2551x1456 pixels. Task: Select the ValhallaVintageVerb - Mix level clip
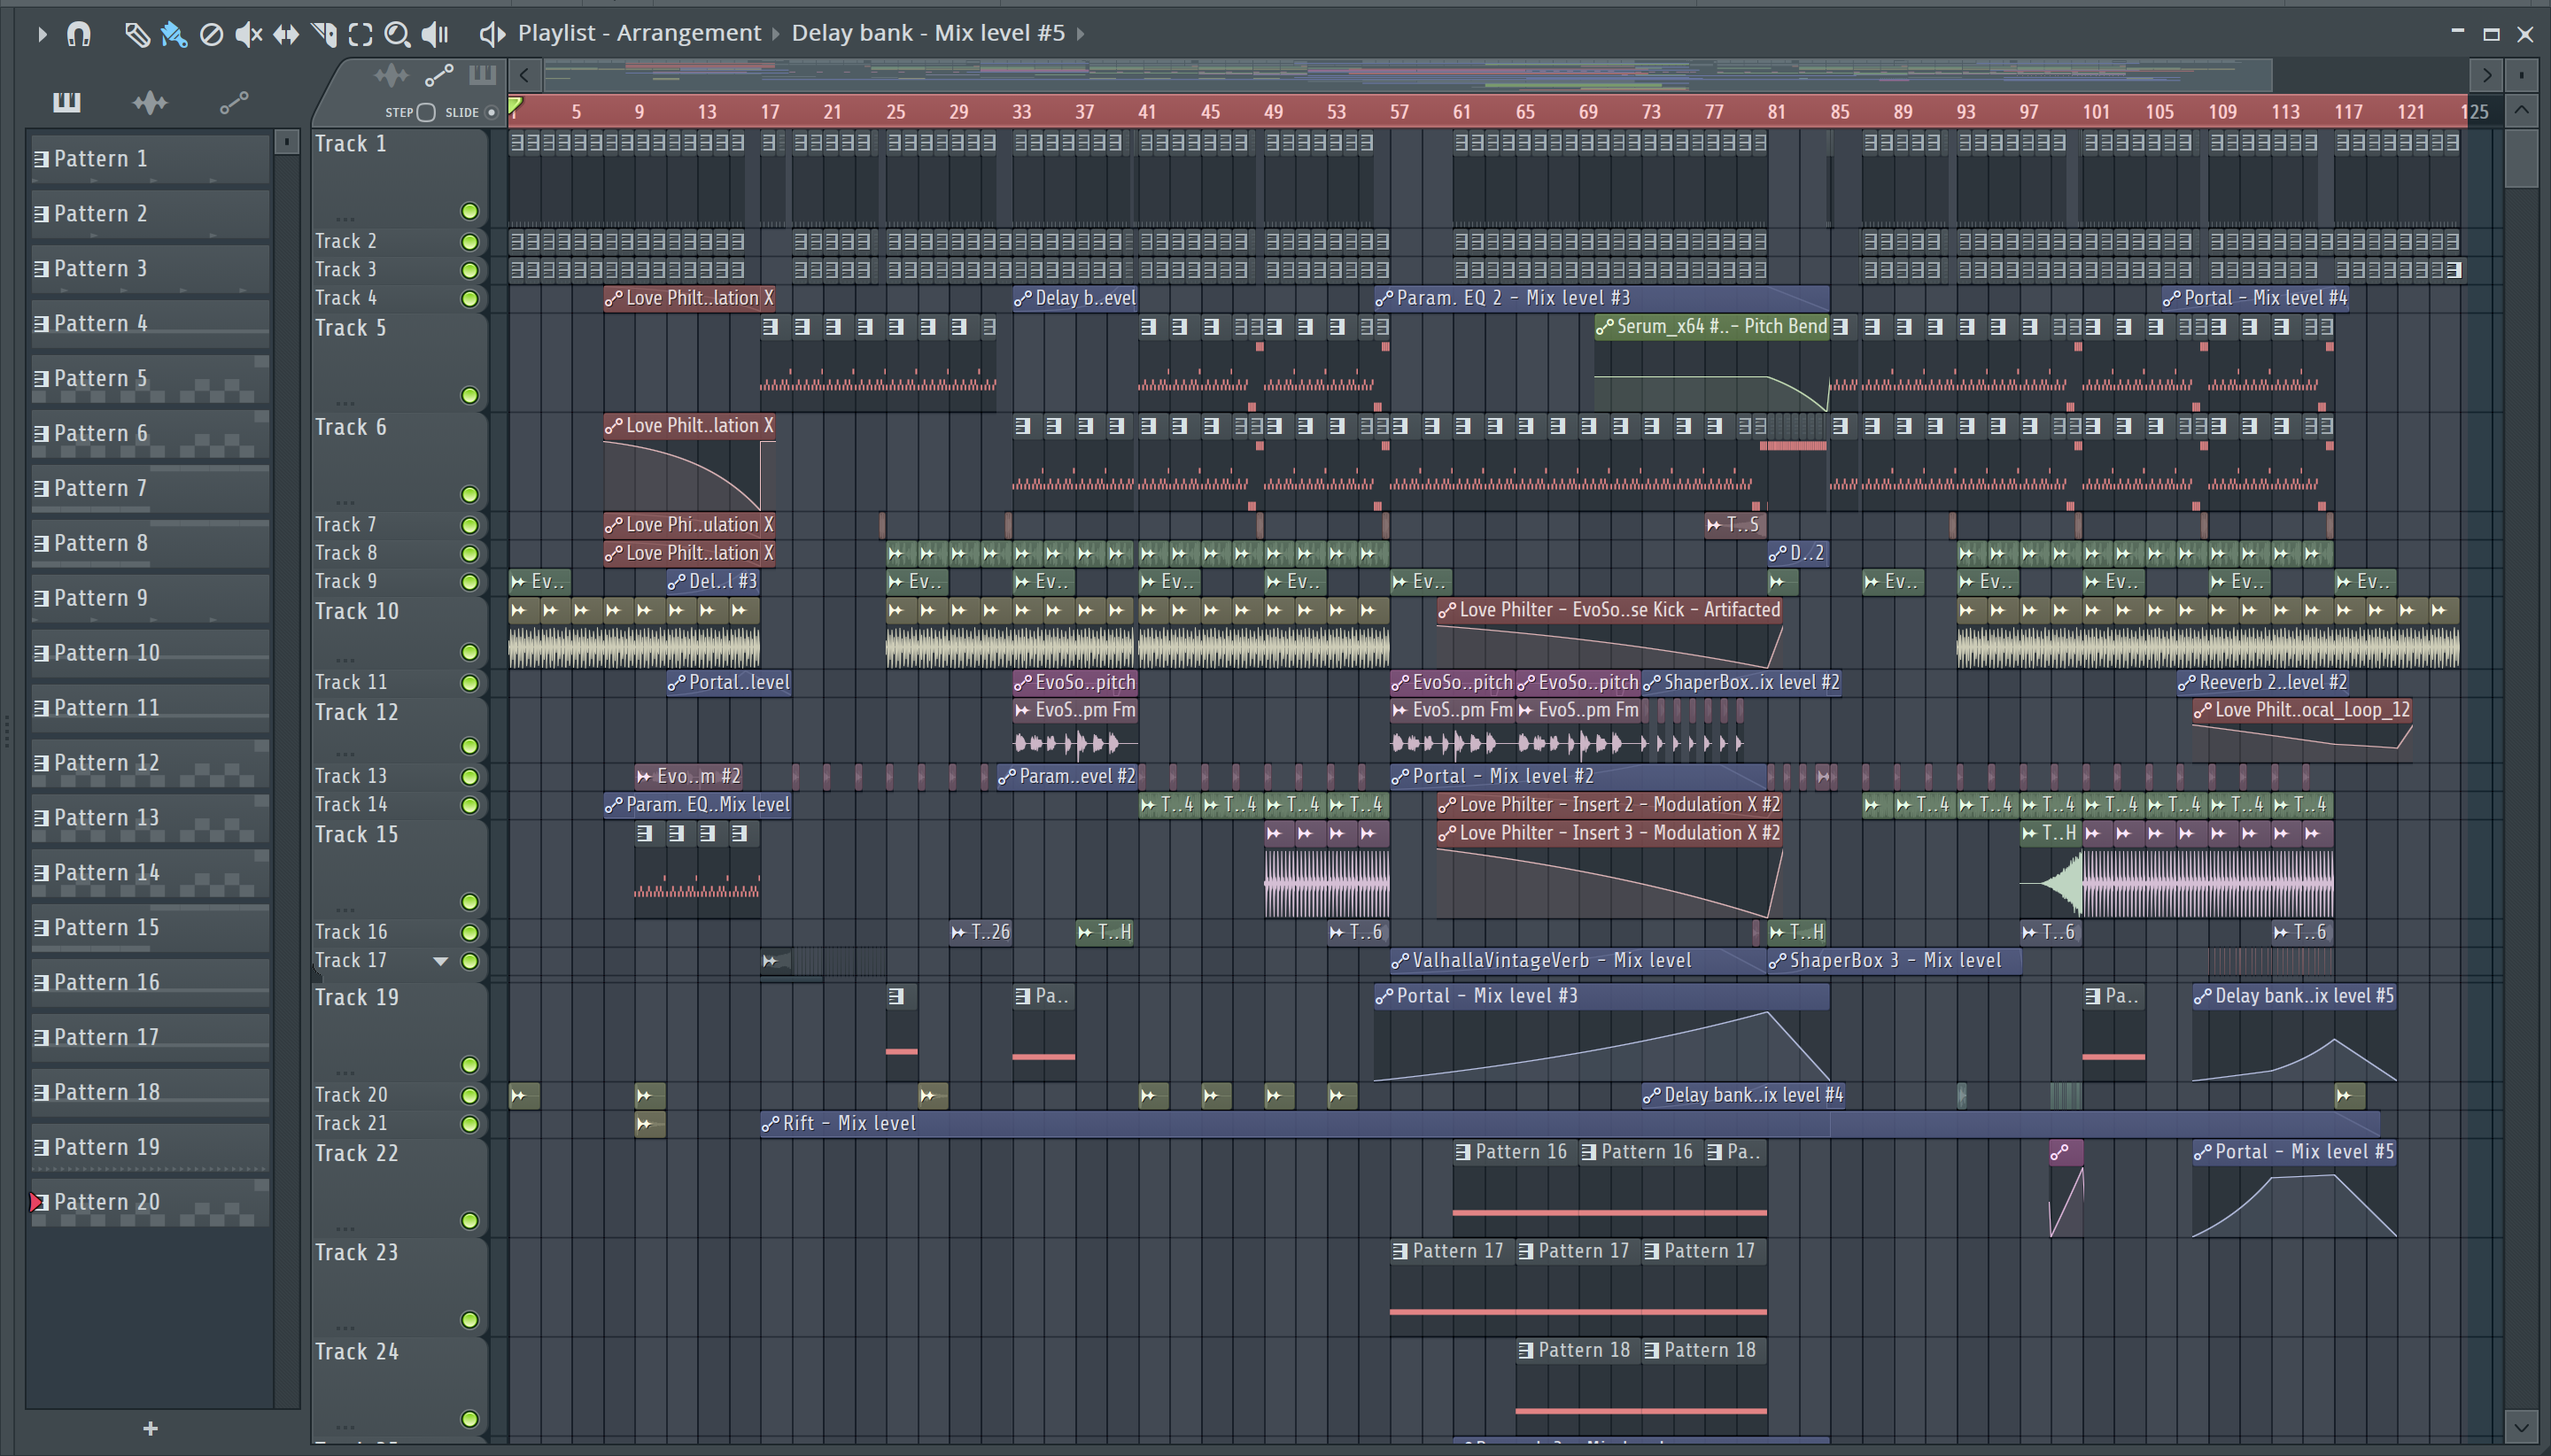coord(1578,960)
